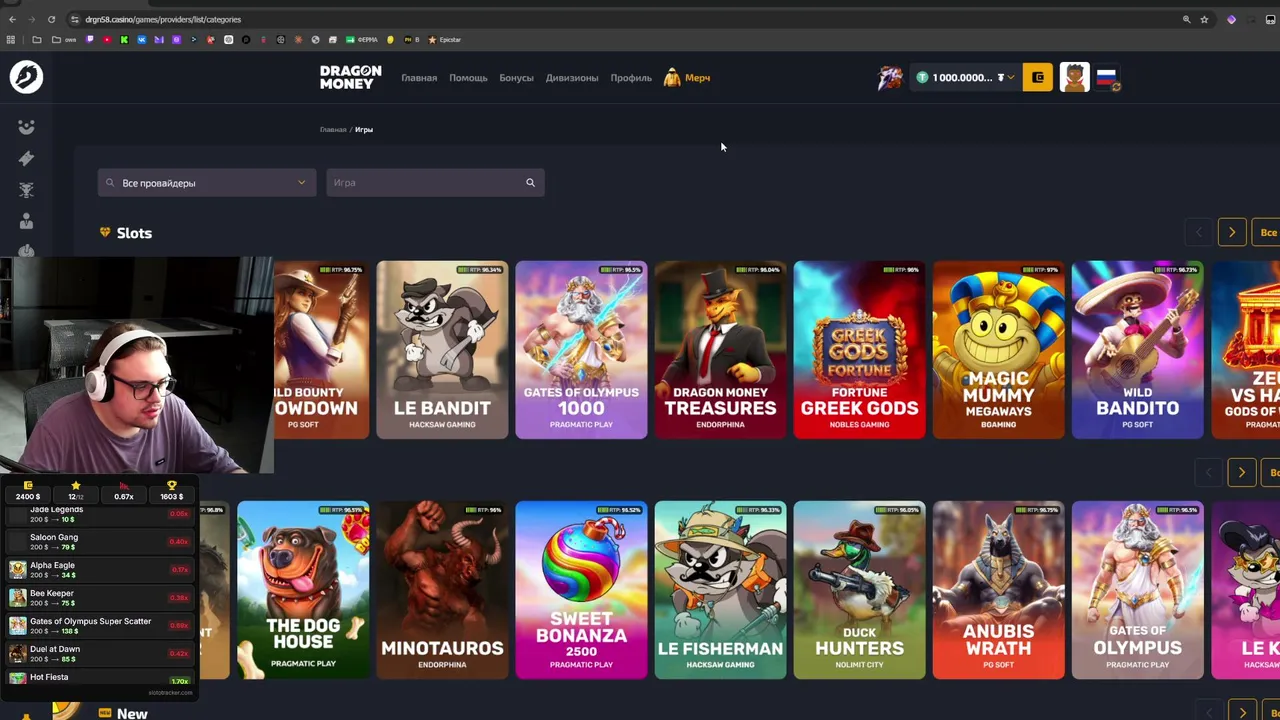
Task: Click the trophy sidebar icon
Action: click(26, 190)
